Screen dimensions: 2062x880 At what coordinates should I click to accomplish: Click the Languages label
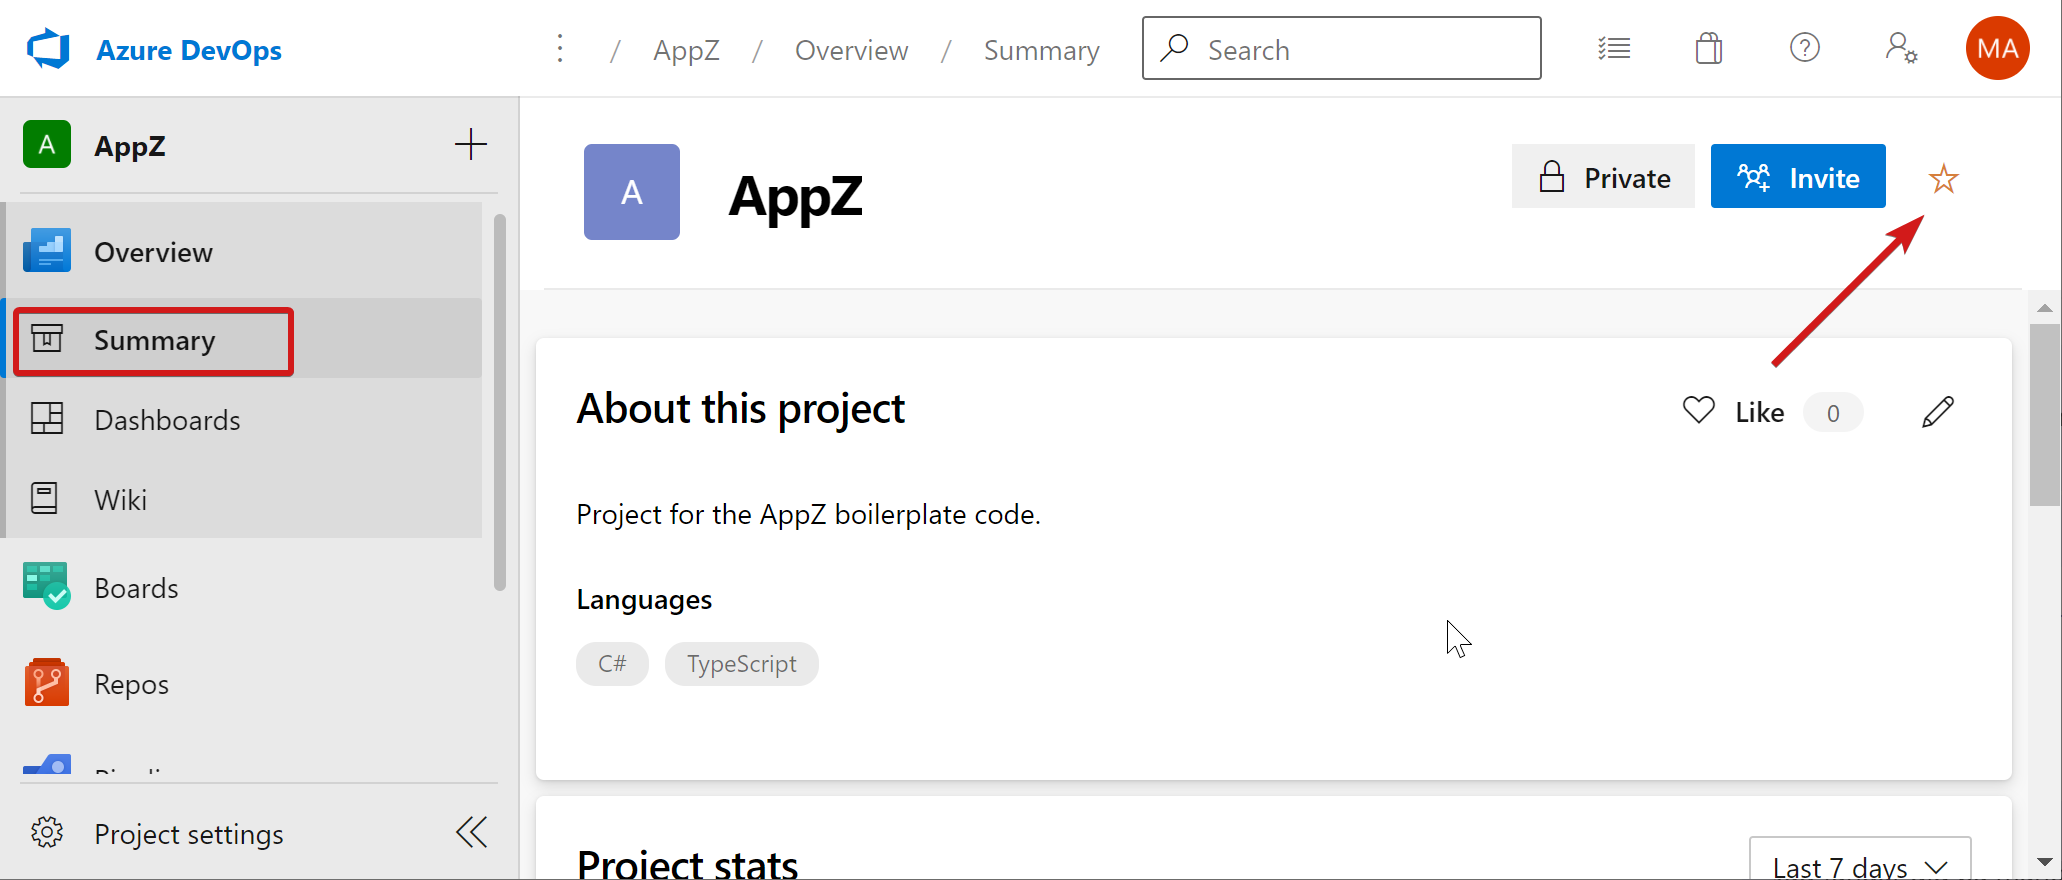pyautogui.click(x=644, y=599)
